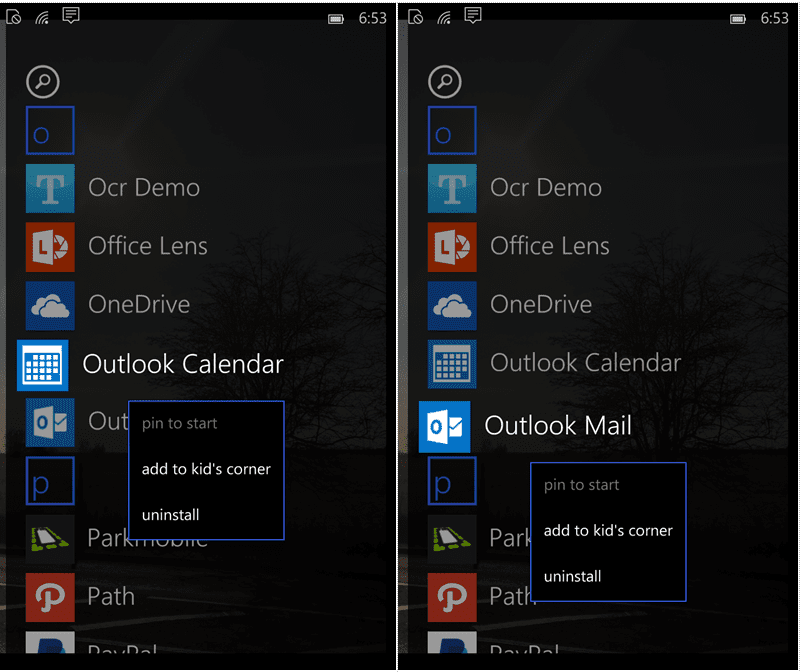Choose 'pin to start' in left screen context menu
The width and height of the screenshot is (803, 672).
pos(180,424)
